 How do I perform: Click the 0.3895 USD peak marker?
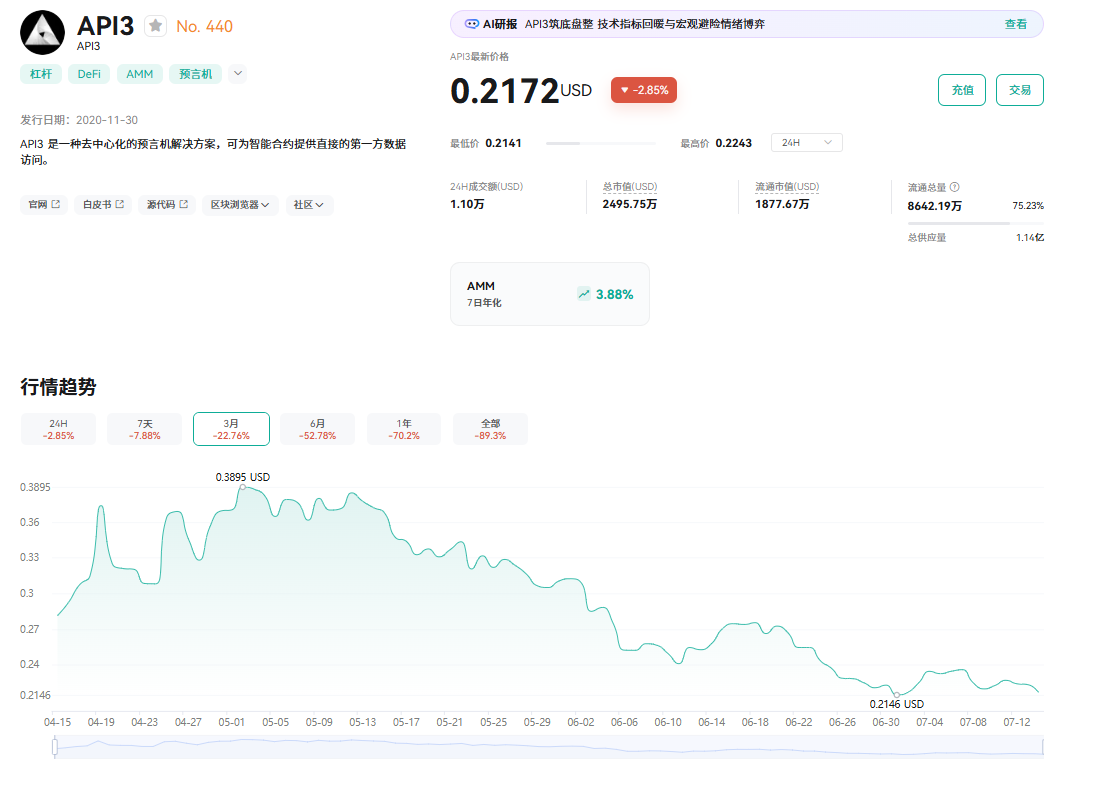(x=242, y=487)
